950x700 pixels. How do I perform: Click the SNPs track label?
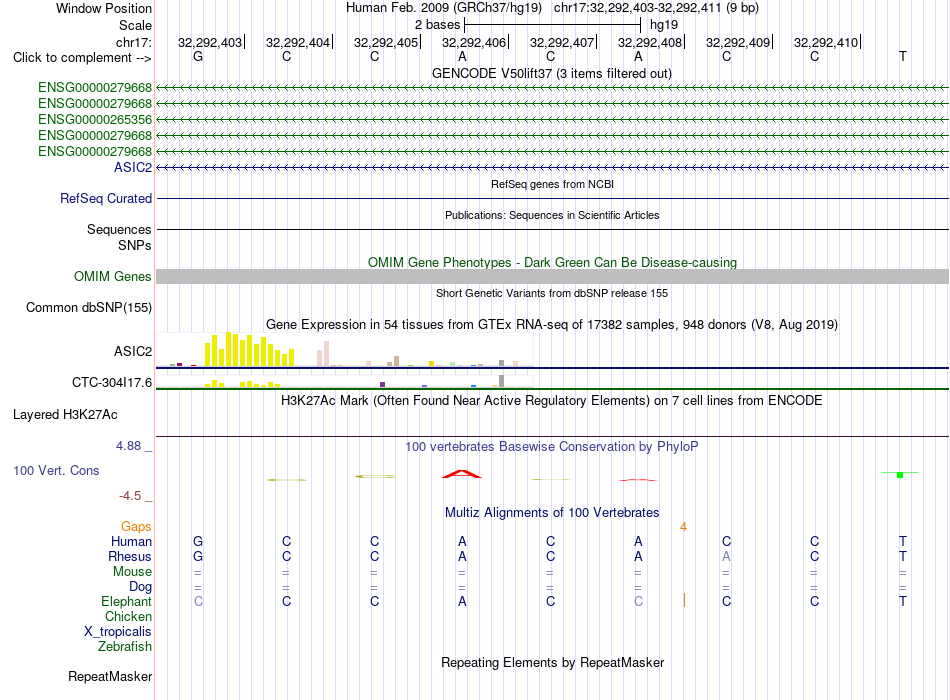pyautogui.click(x=135, y=245)
